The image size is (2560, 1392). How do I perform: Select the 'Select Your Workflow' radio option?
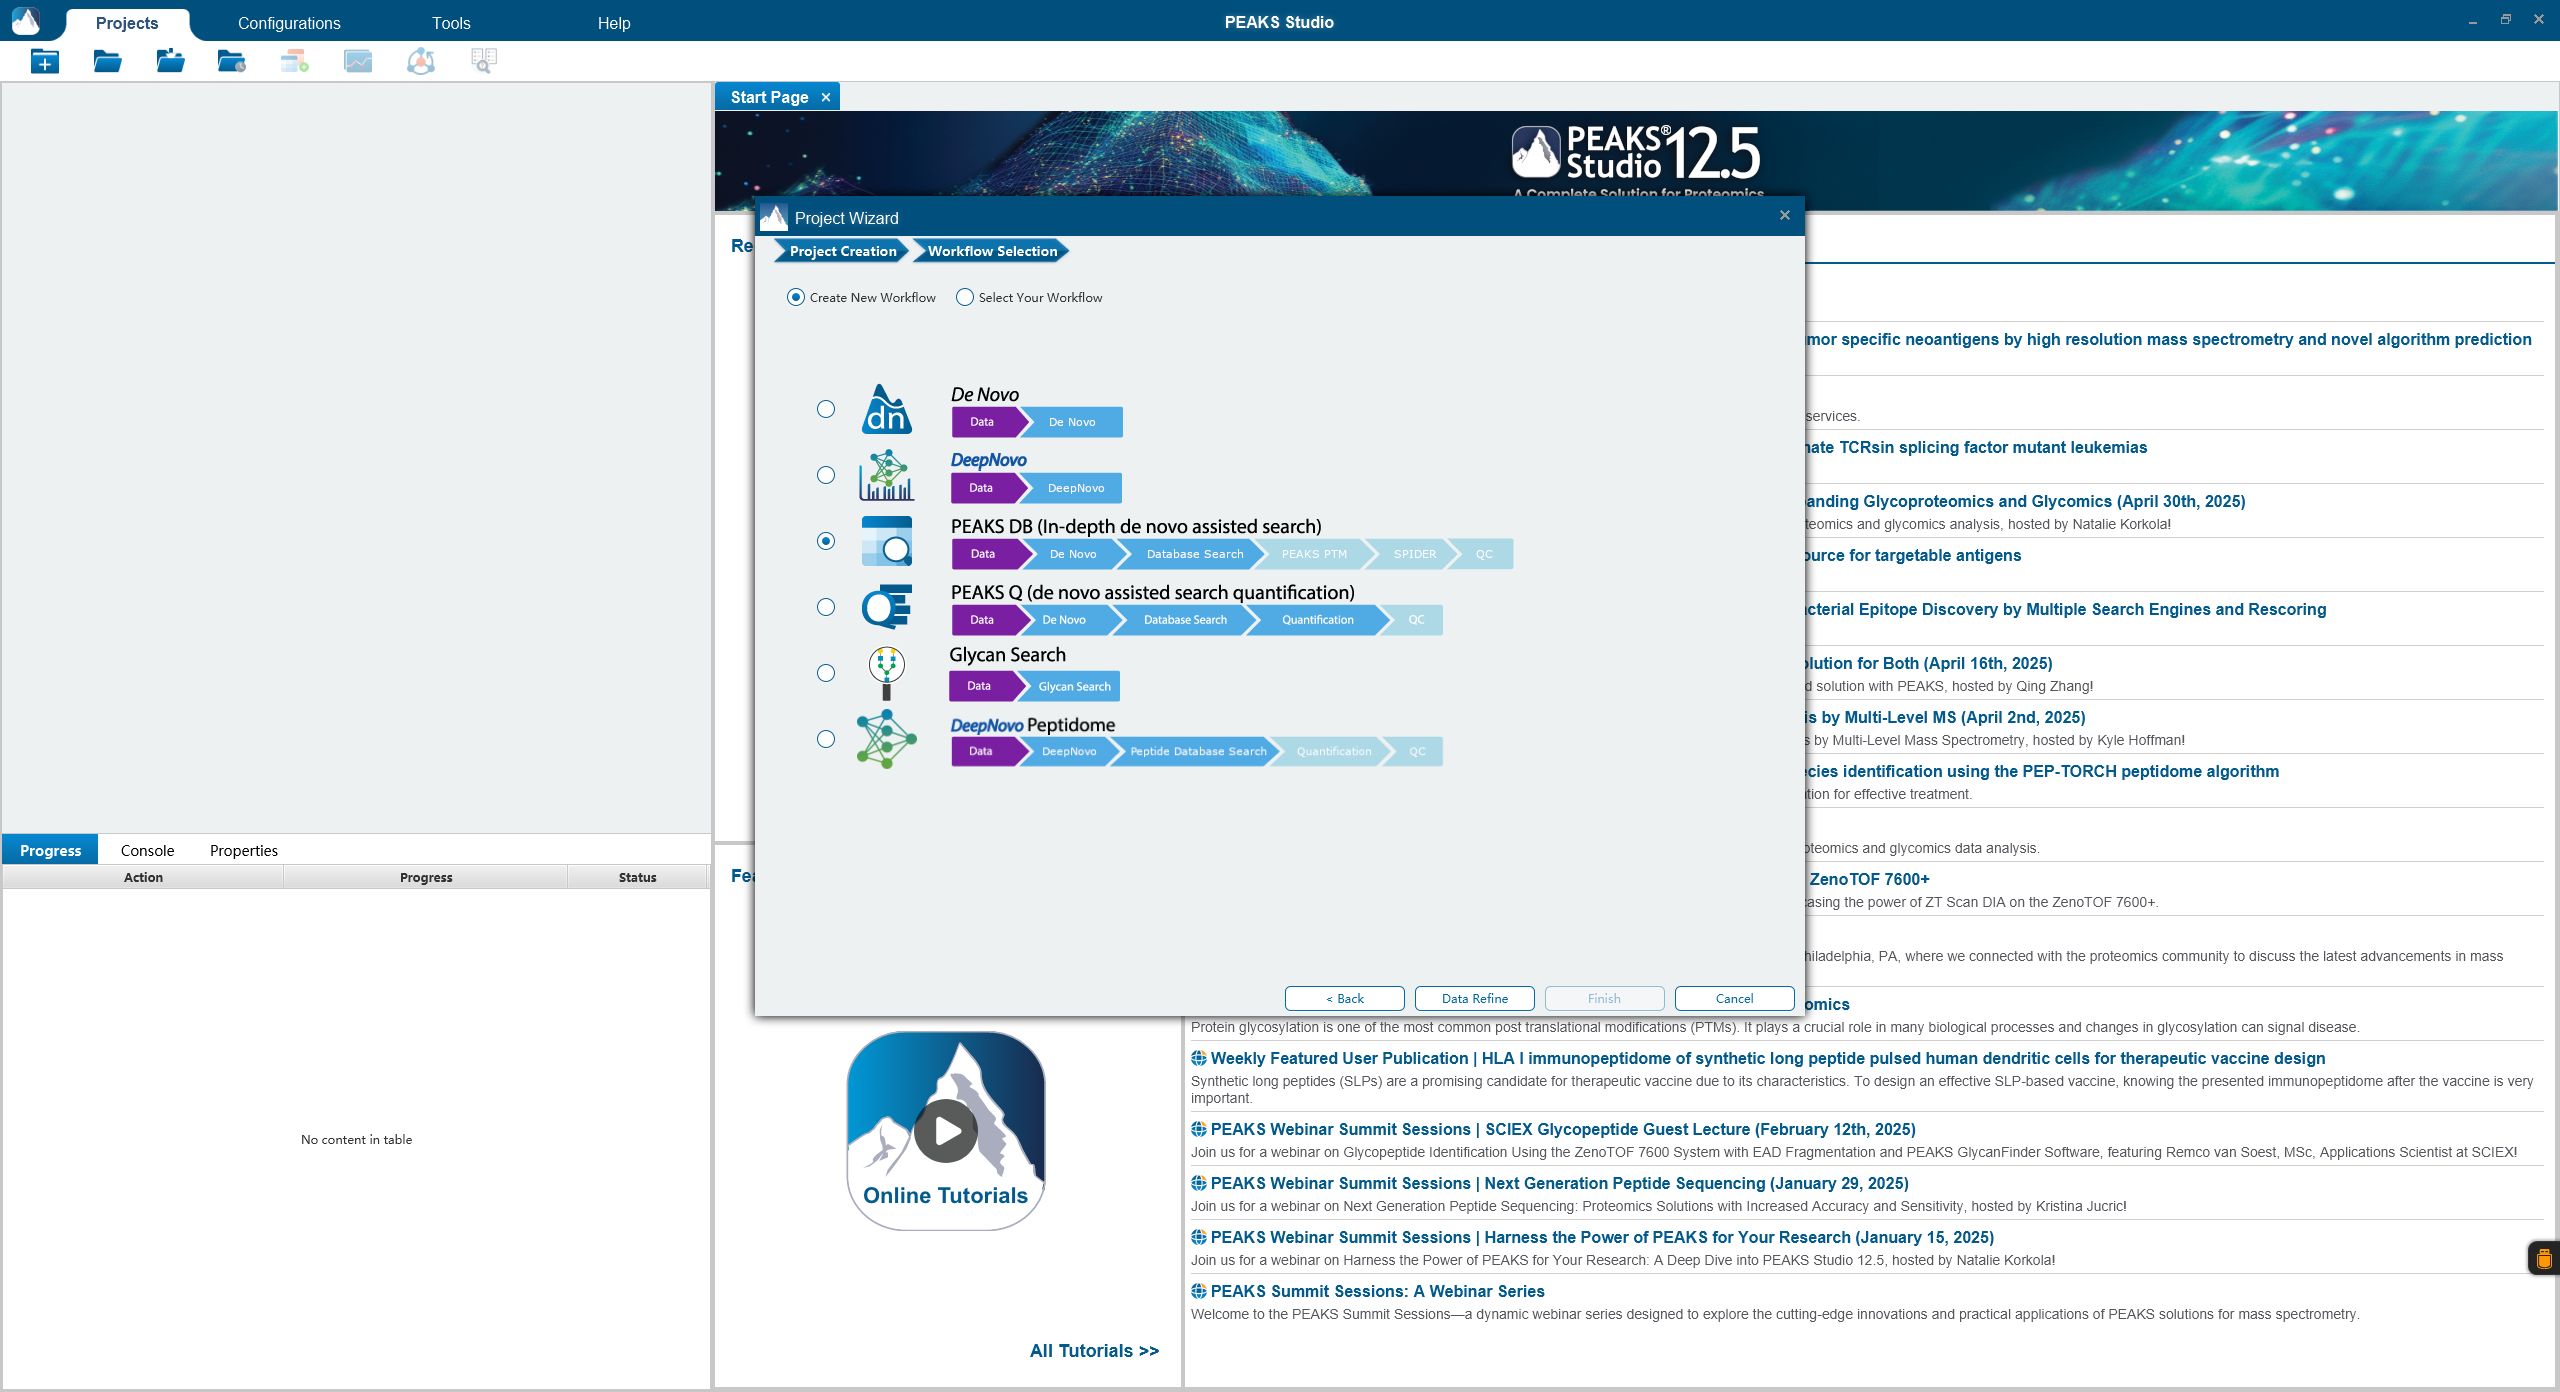(x=965, y=297)
